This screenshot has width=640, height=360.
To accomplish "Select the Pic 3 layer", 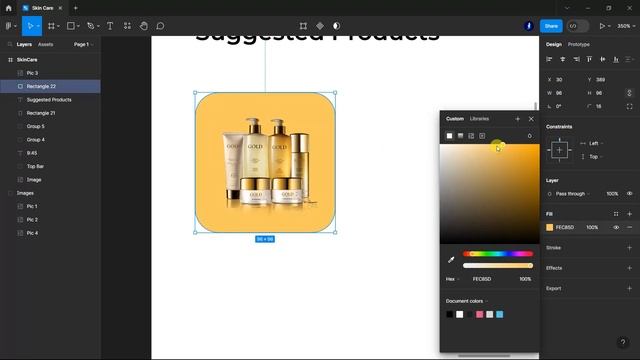I will pyautogui.click(x=50, y=73).
